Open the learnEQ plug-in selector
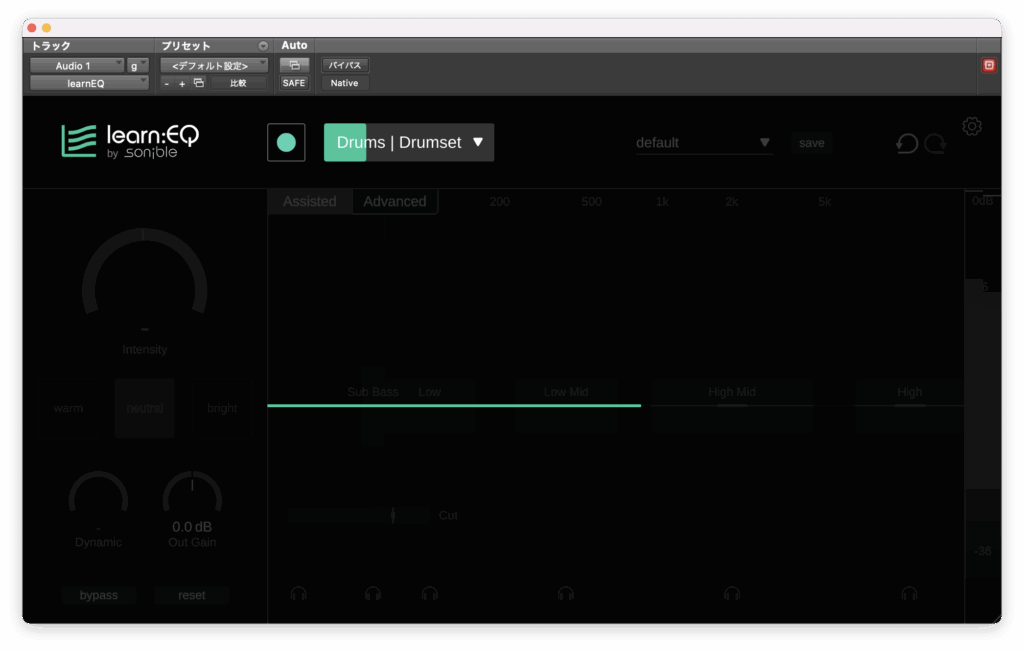Screen dimensions: 1024x650 pyautogui.click(x=89, y=83)
